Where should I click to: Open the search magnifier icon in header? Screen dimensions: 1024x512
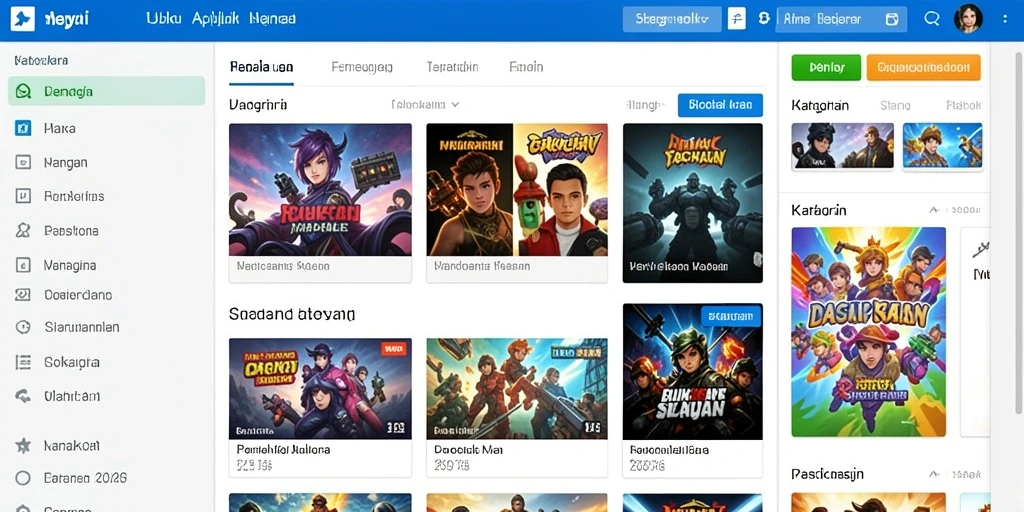point(932,19)
